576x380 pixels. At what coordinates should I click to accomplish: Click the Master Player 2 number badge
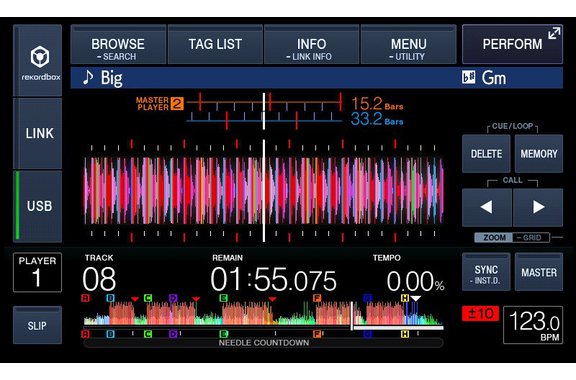(x=177, y=104)
